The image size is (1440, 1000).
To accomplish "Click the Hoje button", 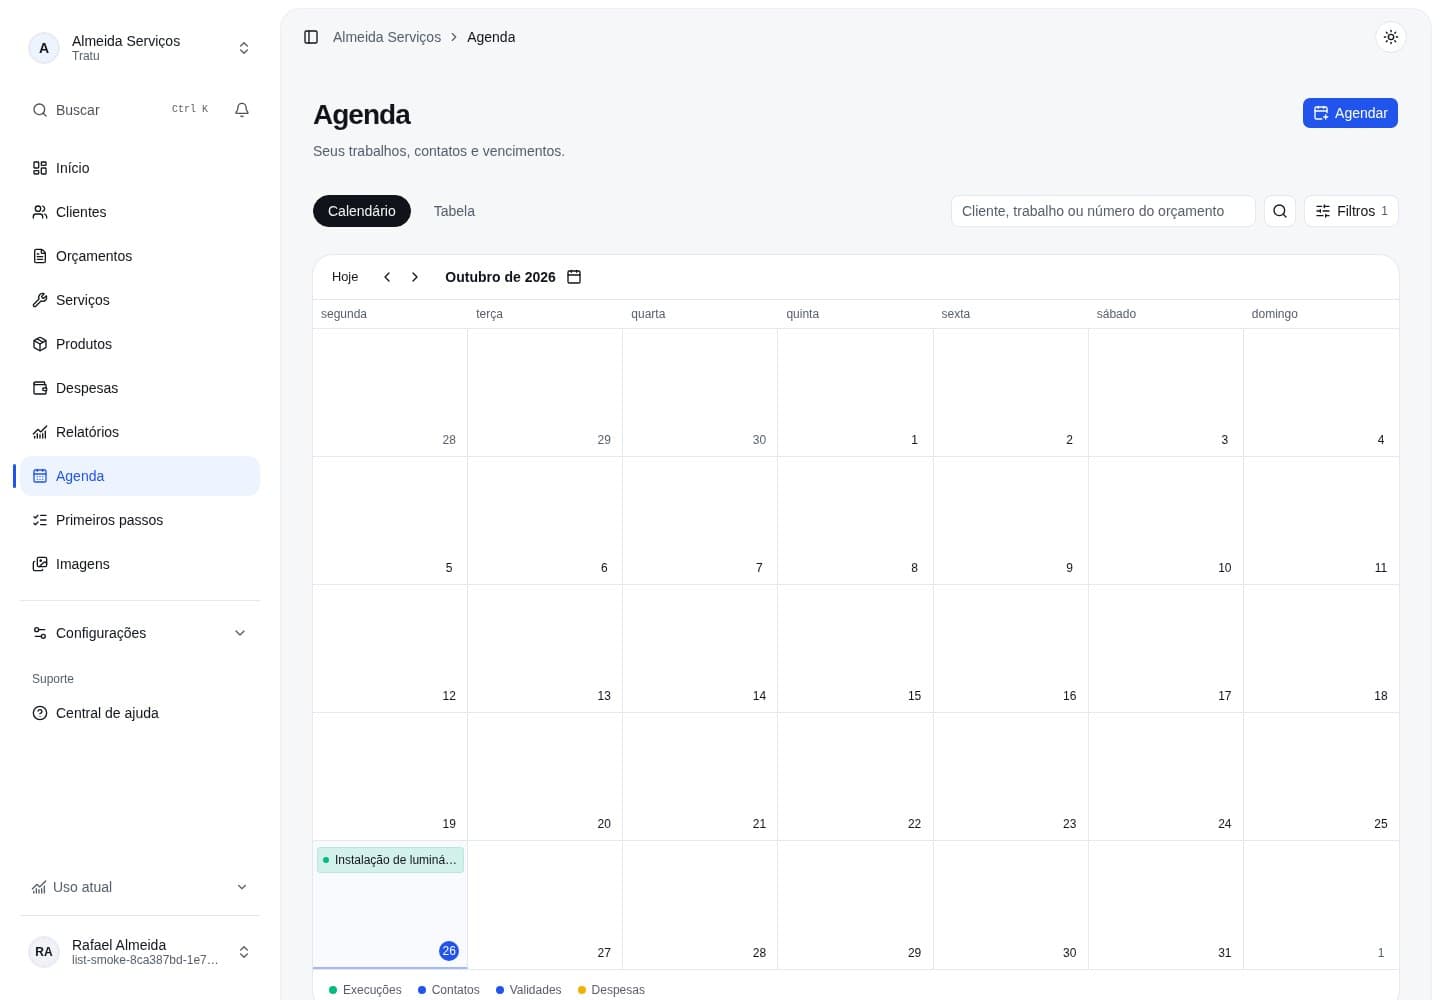I will (x=345, y=277).
